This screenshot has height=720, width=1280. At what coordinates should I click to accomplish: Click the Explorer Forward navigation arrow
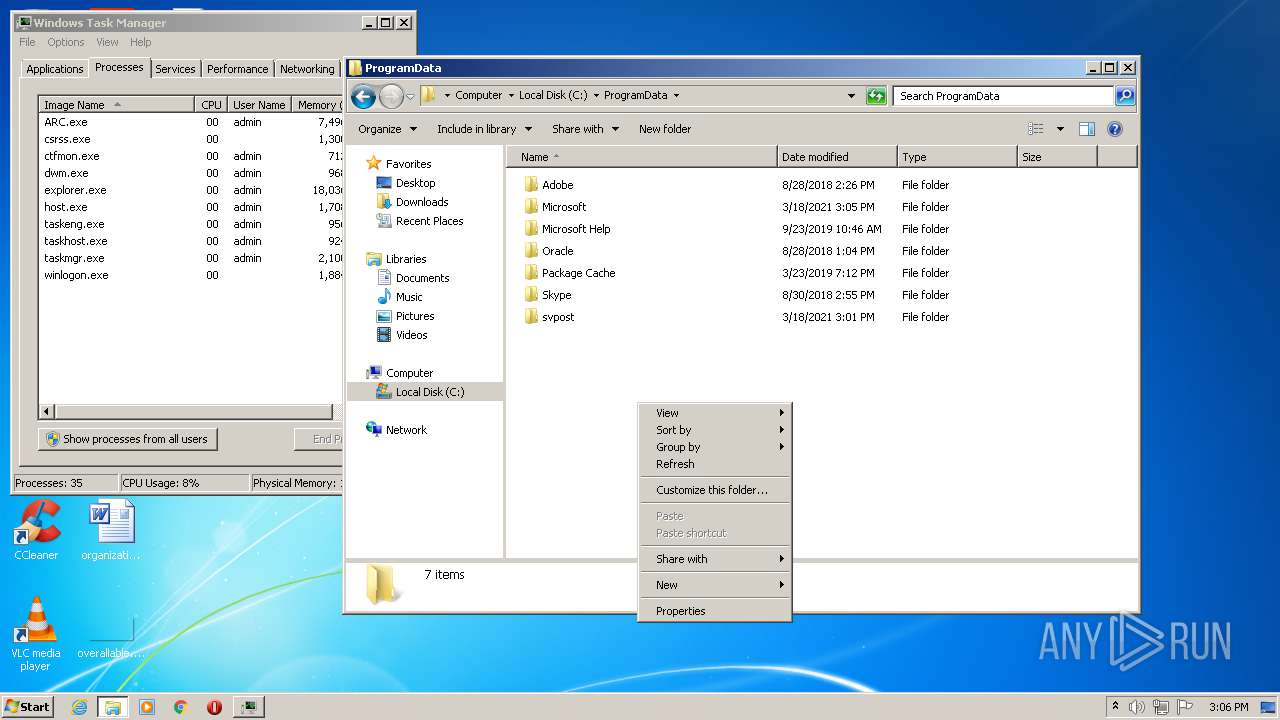tap(391, 96)
